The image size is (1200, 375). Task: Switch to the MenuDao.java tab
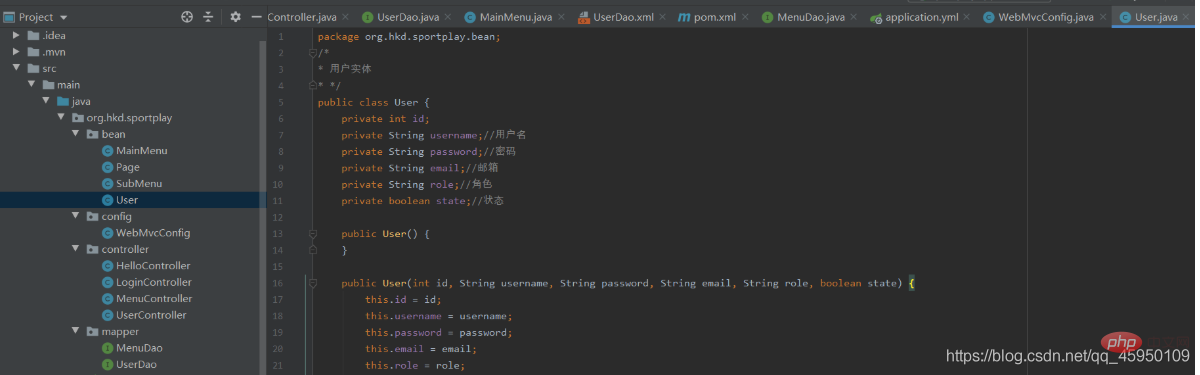[810, 17]
